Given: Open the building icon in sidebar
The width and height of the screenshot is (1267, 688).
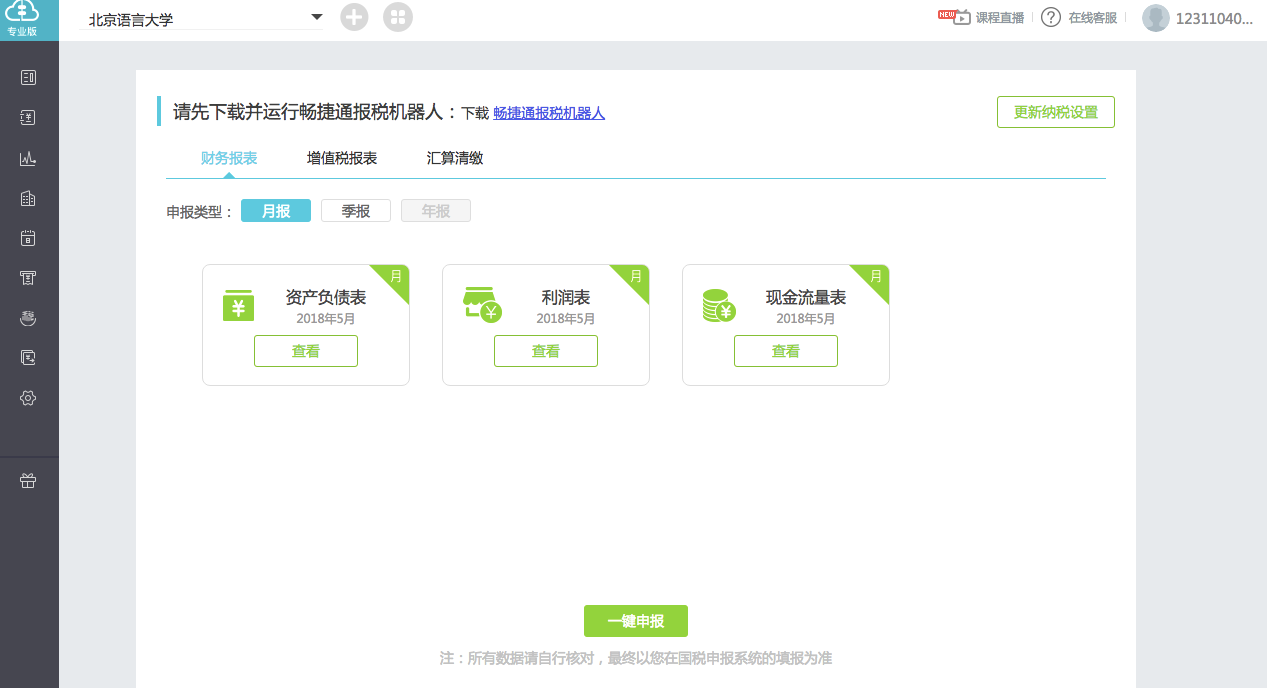Looking at the screenshot, I should pyautogui.click(x=28, y=198).
